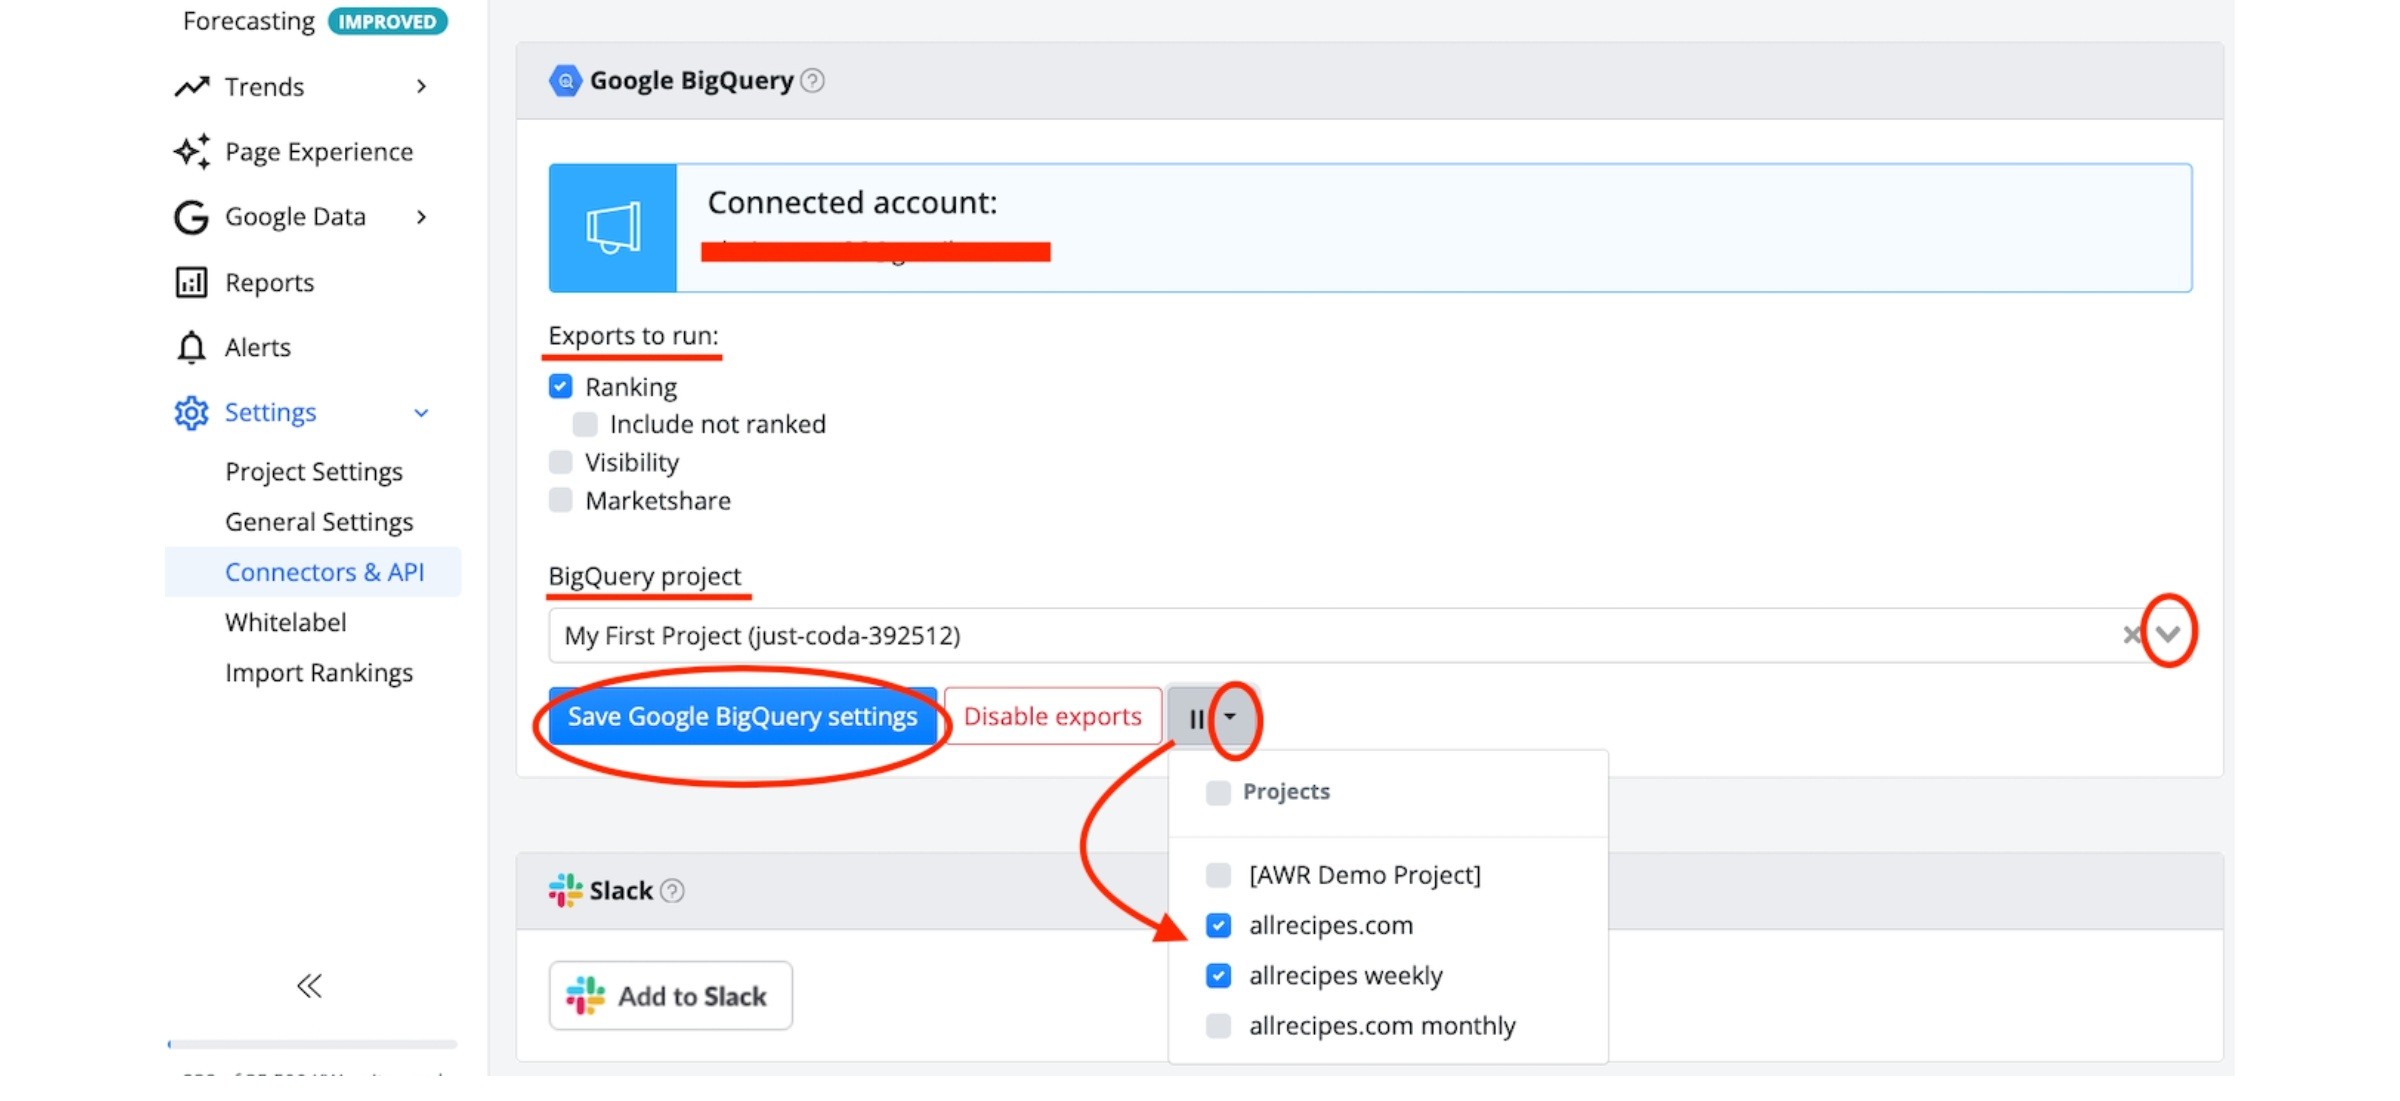Clear the selected BigQuery project

coord(2131,635)
